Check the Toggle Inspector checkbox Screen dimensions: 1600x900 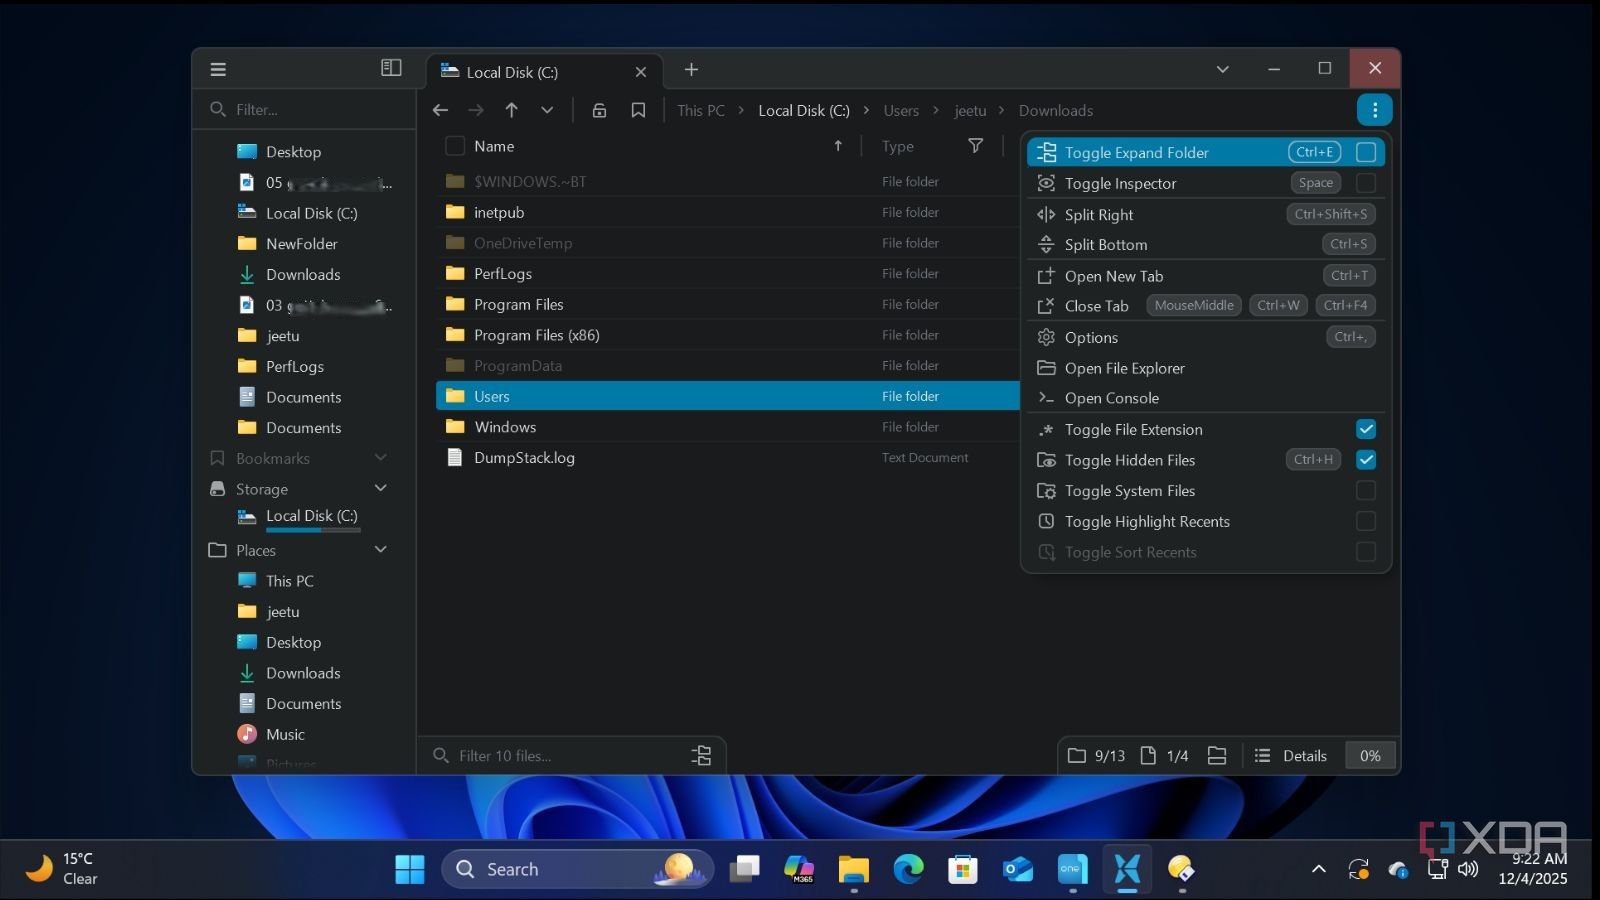tap(1366, 183)
